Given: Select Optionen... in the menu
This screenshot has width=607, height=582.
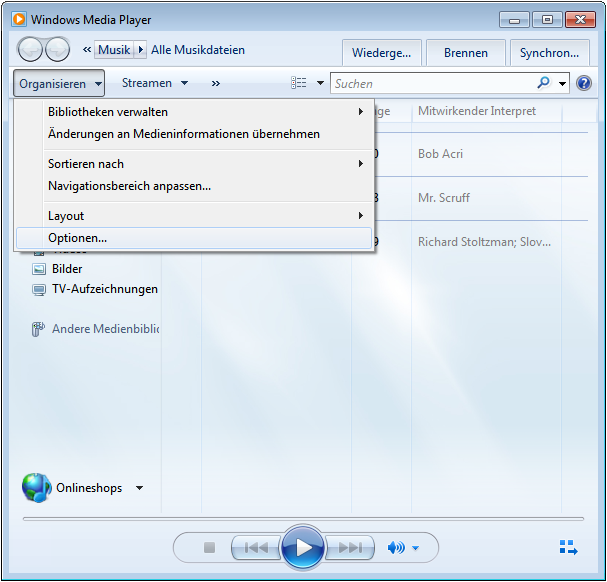Looking at the screenshot, I should pyautogui.click(x=194, y=238).
